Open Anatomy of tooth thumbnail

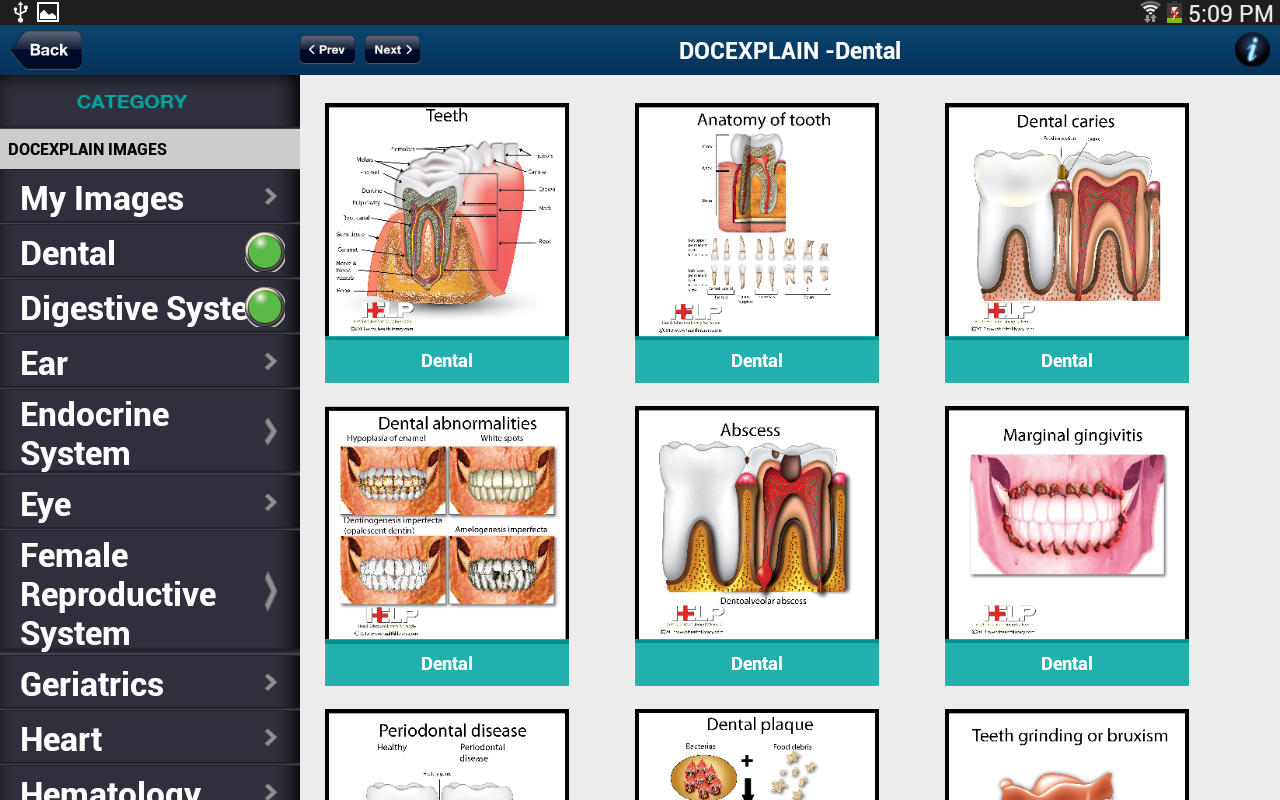point(757,220)
